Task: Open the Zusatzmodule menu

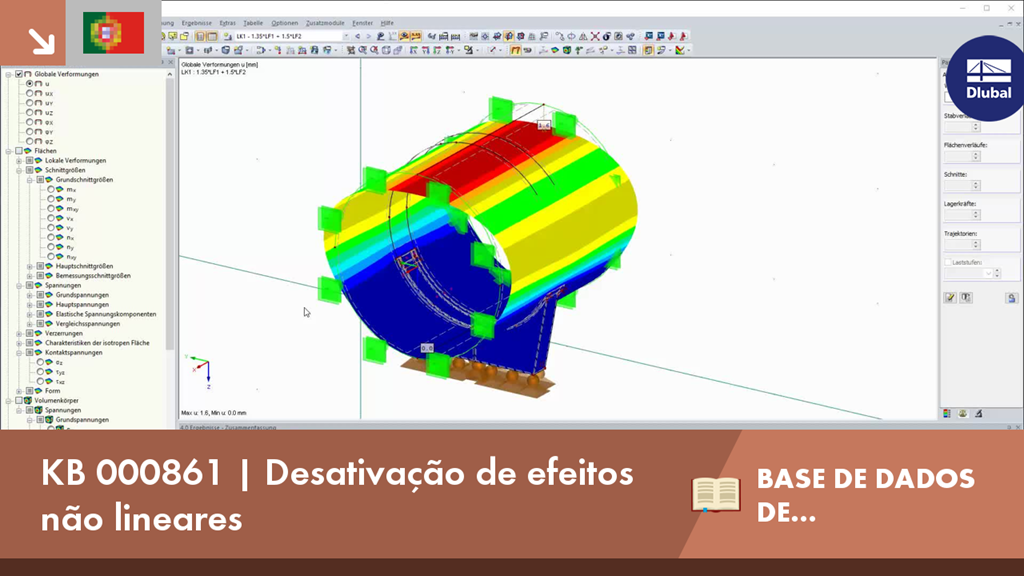Action: coord(325,23)
